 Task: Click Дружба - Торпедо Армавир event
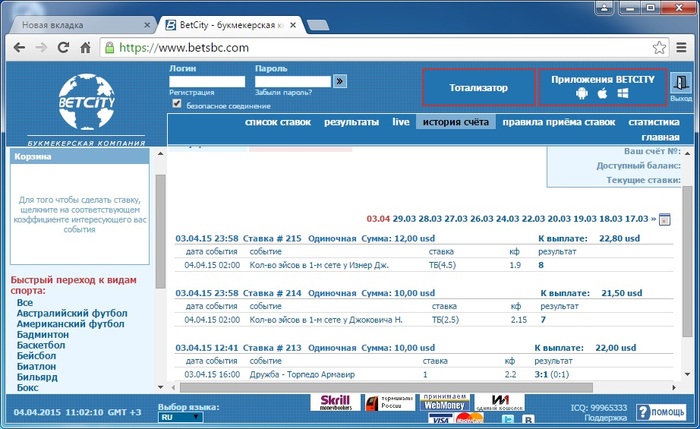(302, 375)
